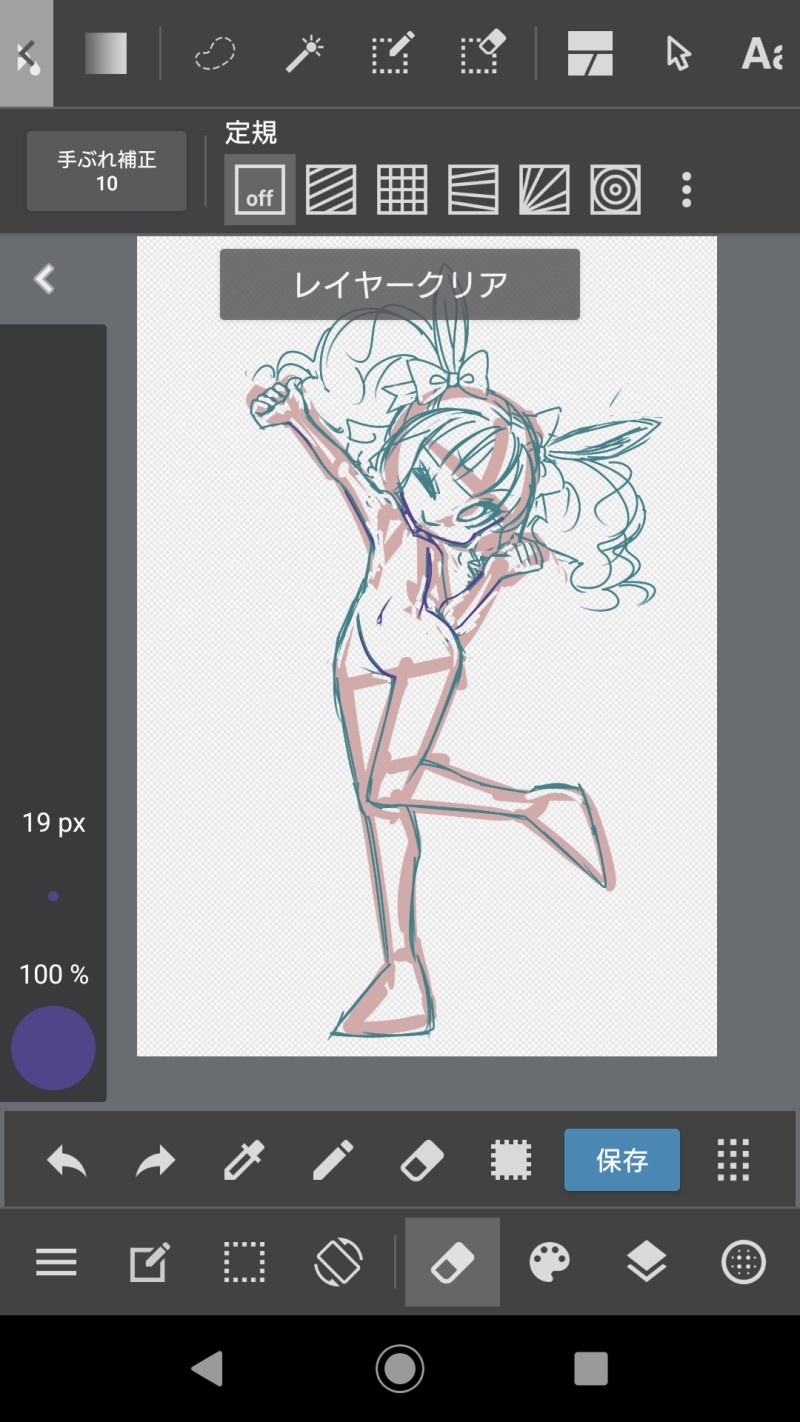Select the panel divide tool
This screenshot has height=1422, width=800.
(x=590, y=53)
